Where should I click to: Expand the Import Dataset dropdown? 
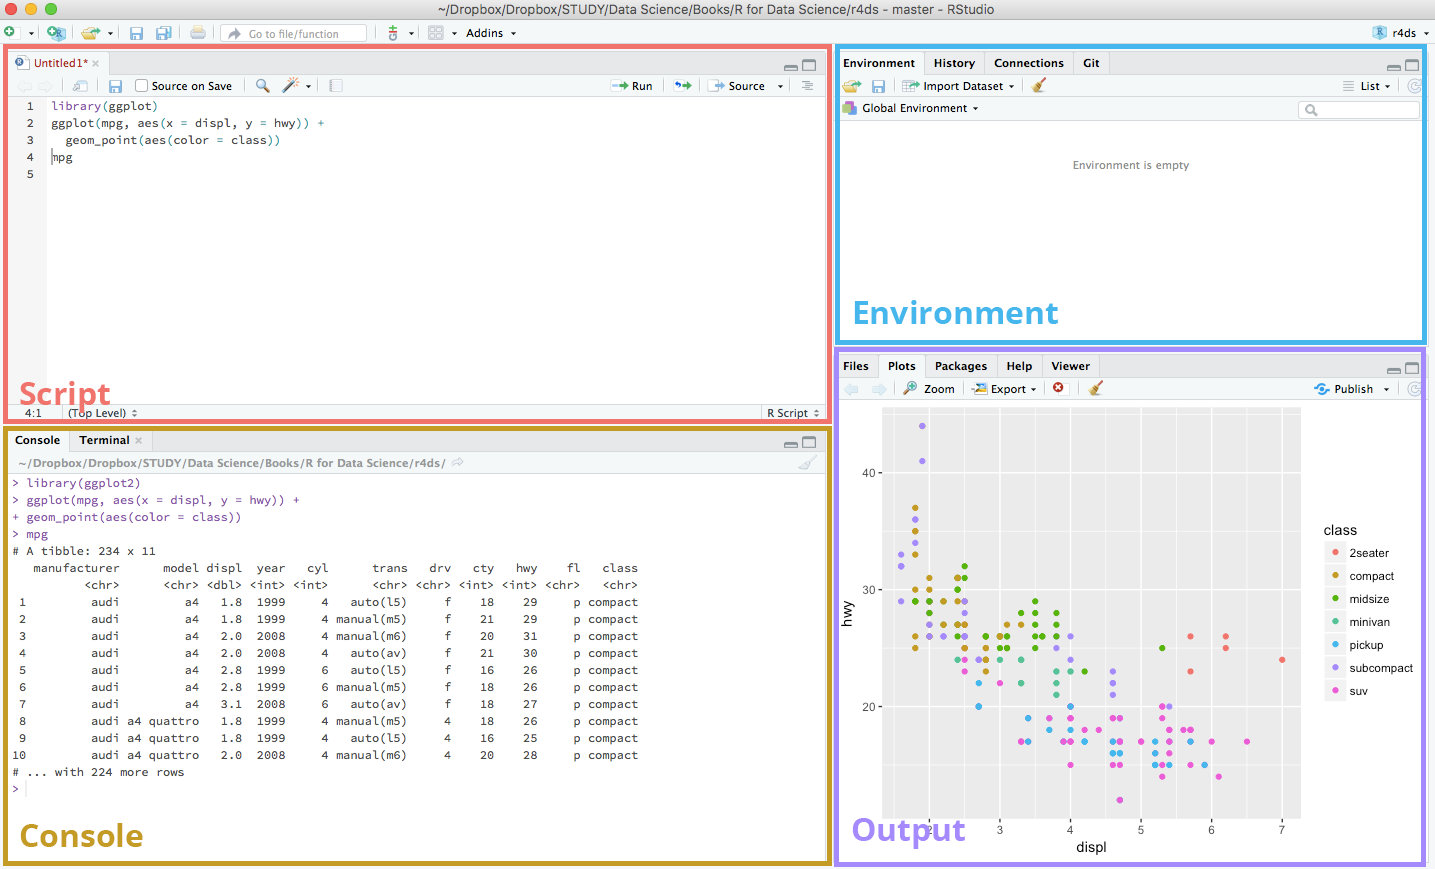[958, 86]
